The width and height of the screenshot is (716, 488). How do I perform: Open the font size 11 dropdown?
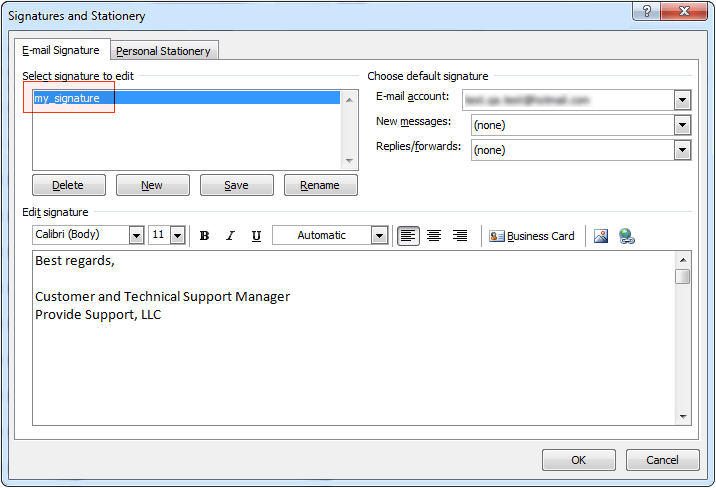[x=178, y=236]
